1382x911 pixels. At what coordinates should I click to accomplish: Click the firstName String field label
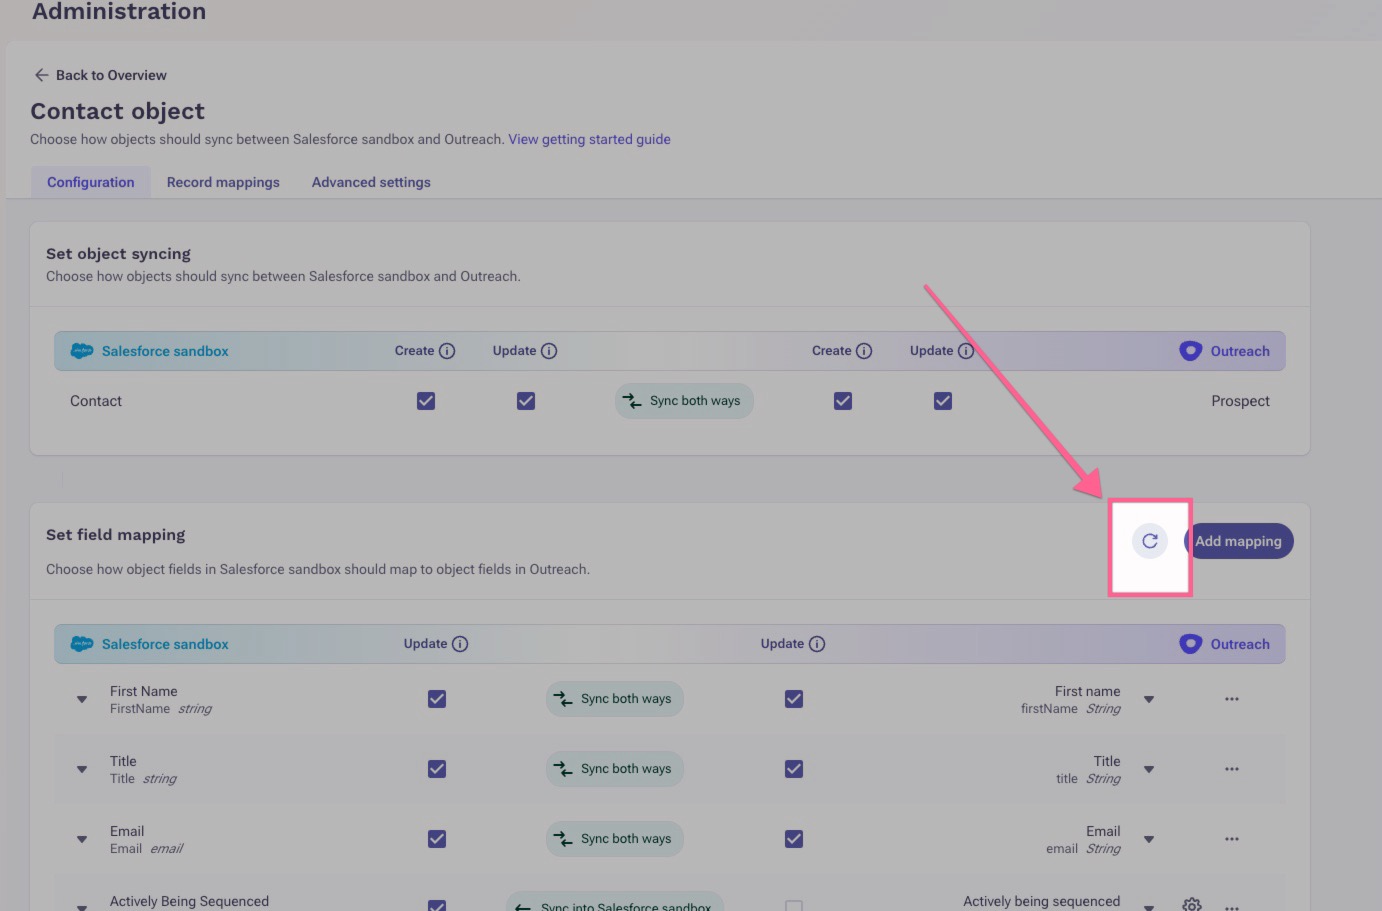1070,709
